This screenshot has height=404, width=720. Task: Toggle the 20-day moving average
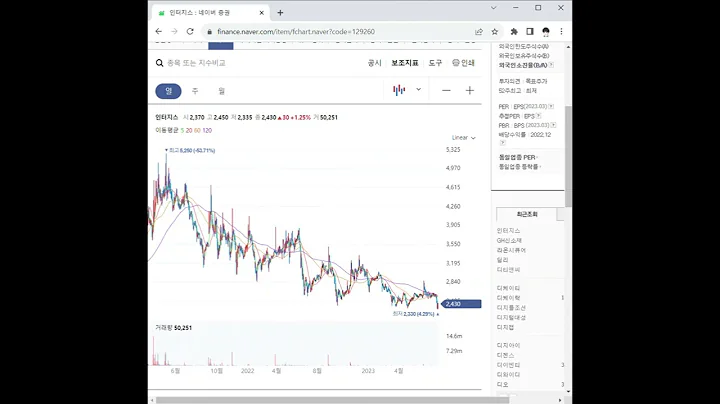click(x=189, y=130)
